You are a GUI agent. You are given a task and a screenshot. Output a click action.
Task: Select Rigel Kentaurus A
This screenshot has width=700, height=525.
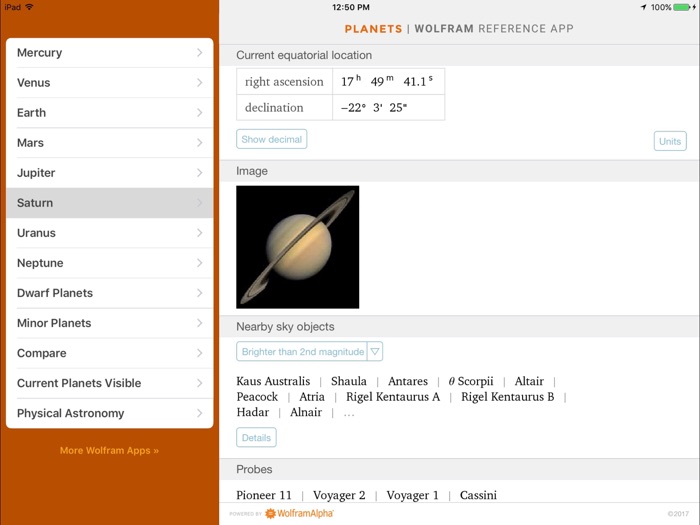[x=393, y=397]
